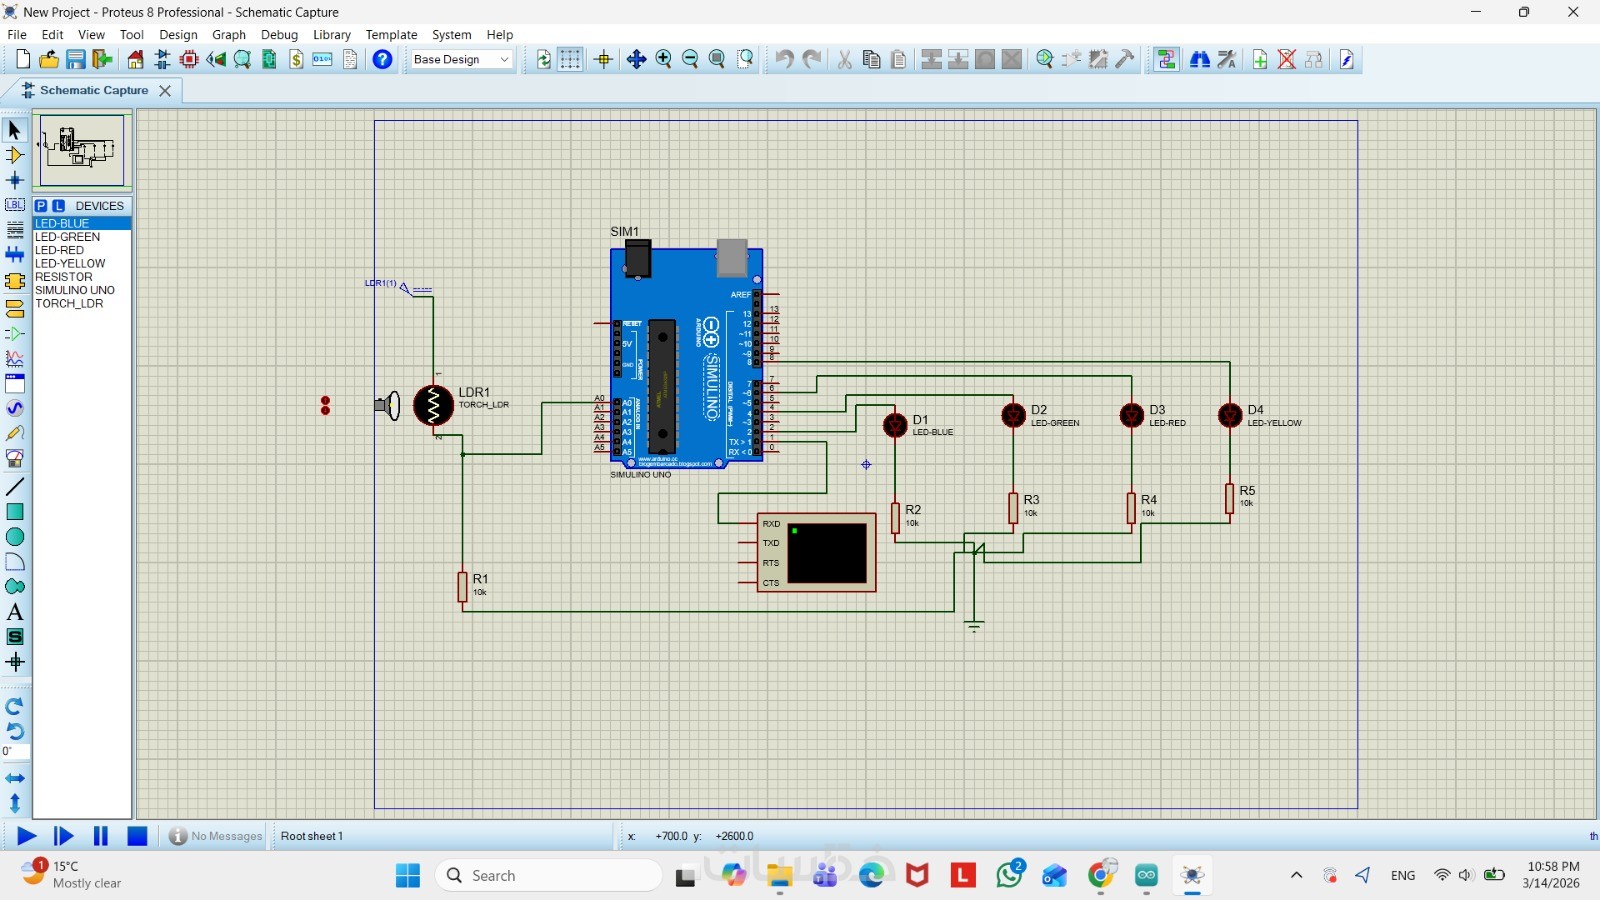This screenshot has width=1600, height=900.
Task: Select the Terminals mode tool
Action: [x=14, y=308]
